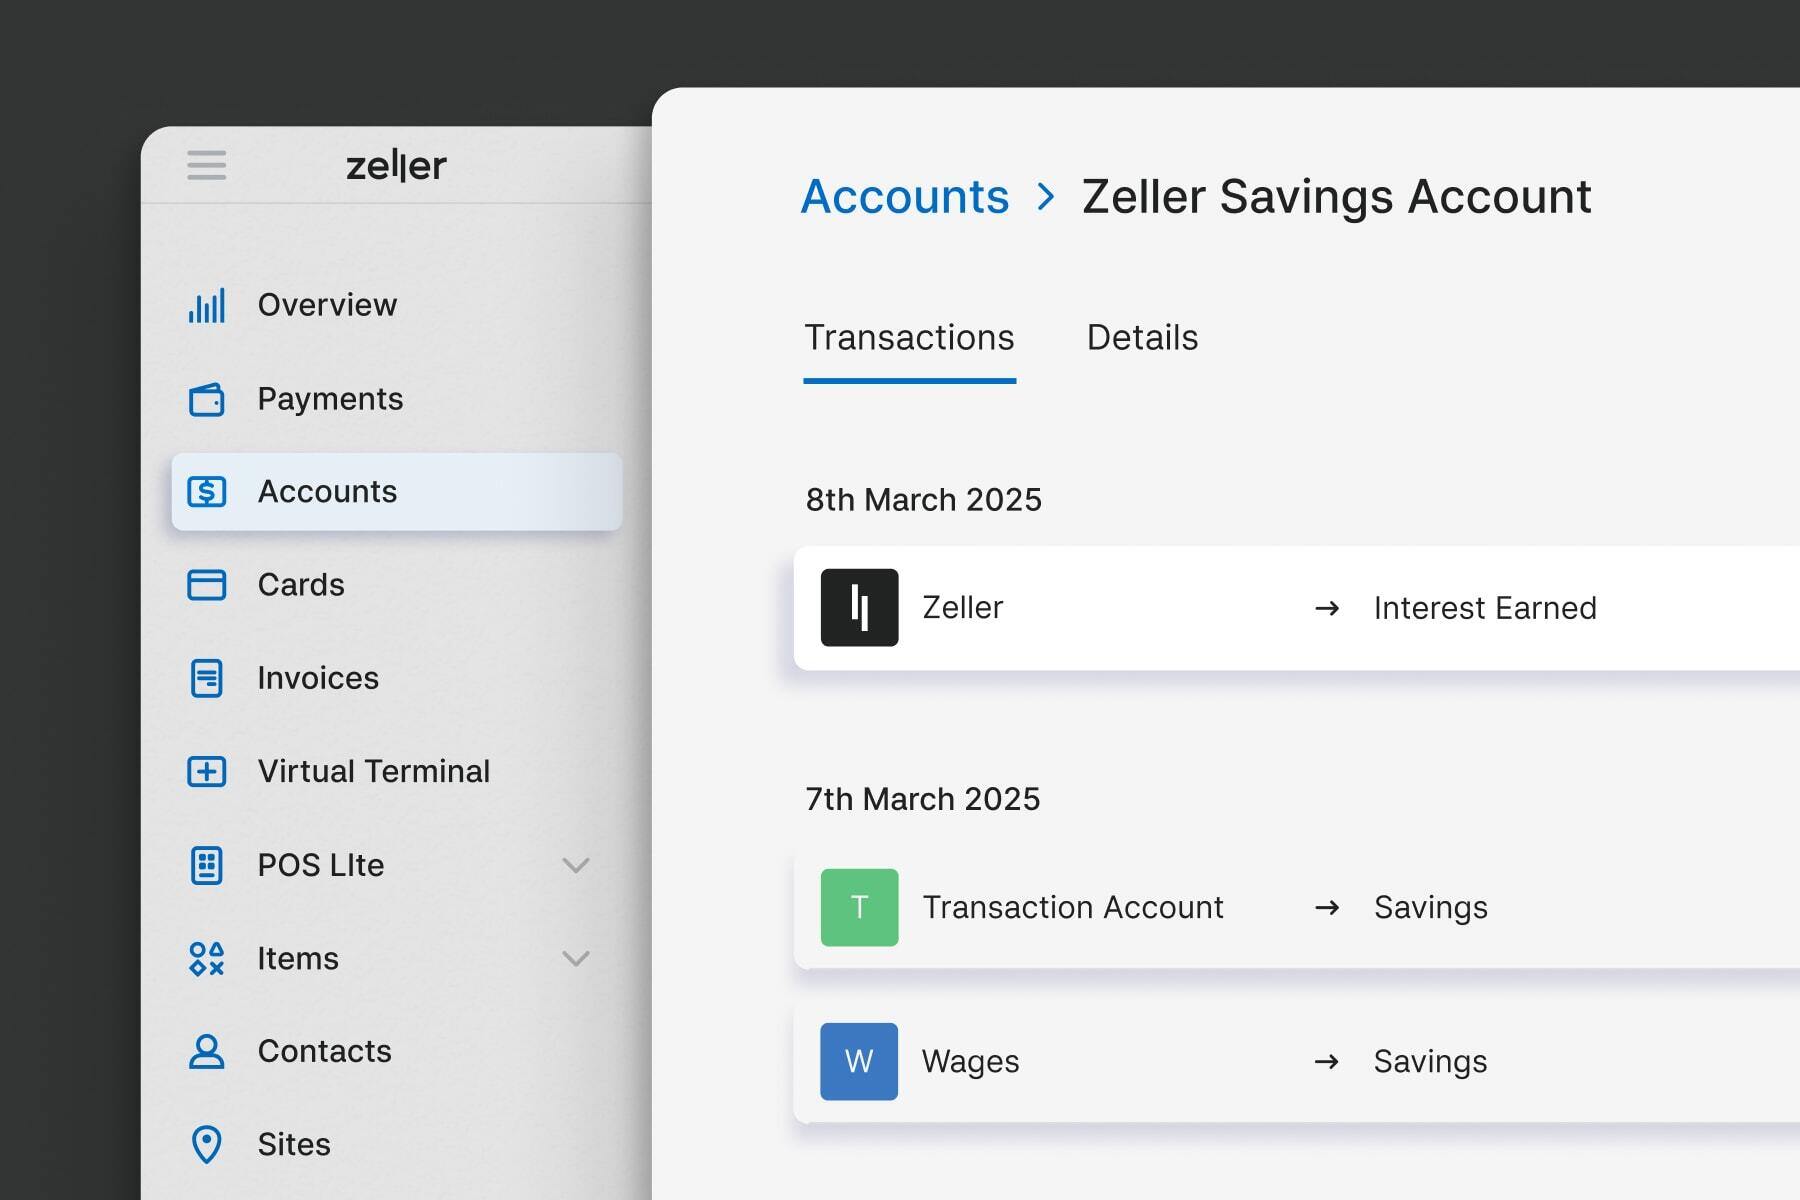Click the Items shapes icon
This screenshot has height=1200, width=1800.
(x=207, y=958)
